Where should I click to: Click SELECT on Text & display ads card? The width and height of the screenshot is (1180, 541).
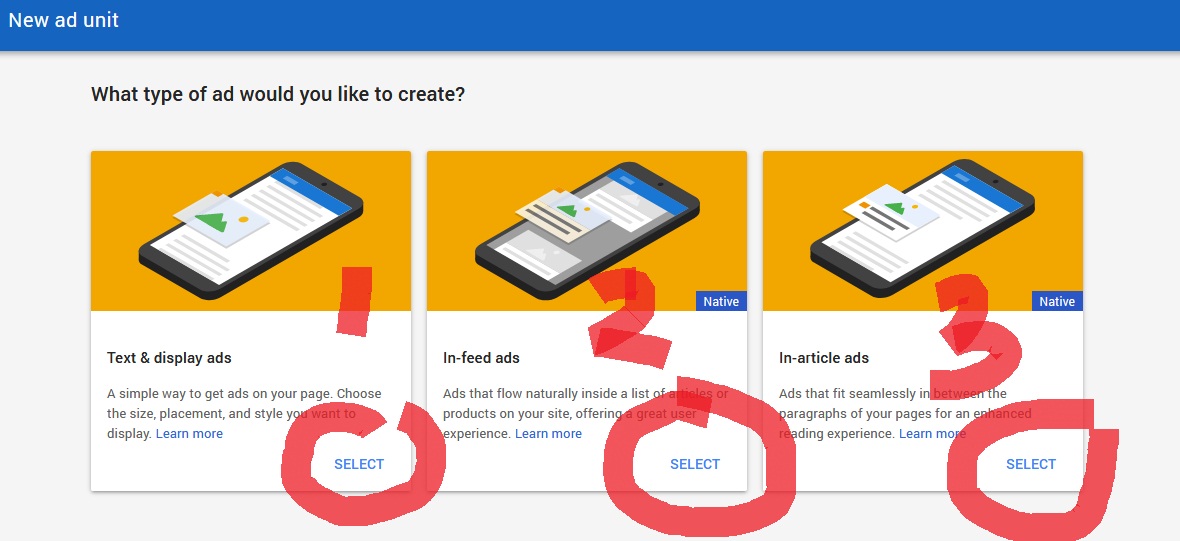(359, 464)
